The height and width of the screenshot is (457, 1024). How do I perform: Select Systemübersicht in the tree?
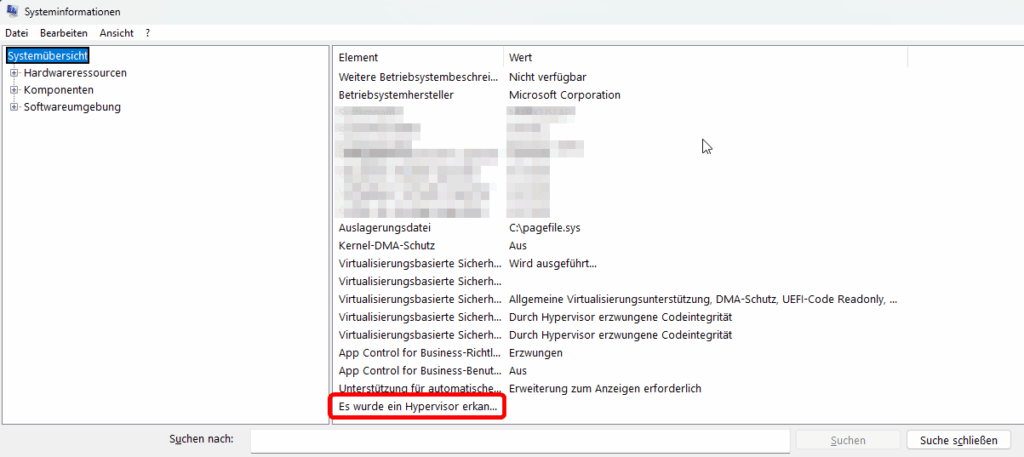click(x=48, y=56)
